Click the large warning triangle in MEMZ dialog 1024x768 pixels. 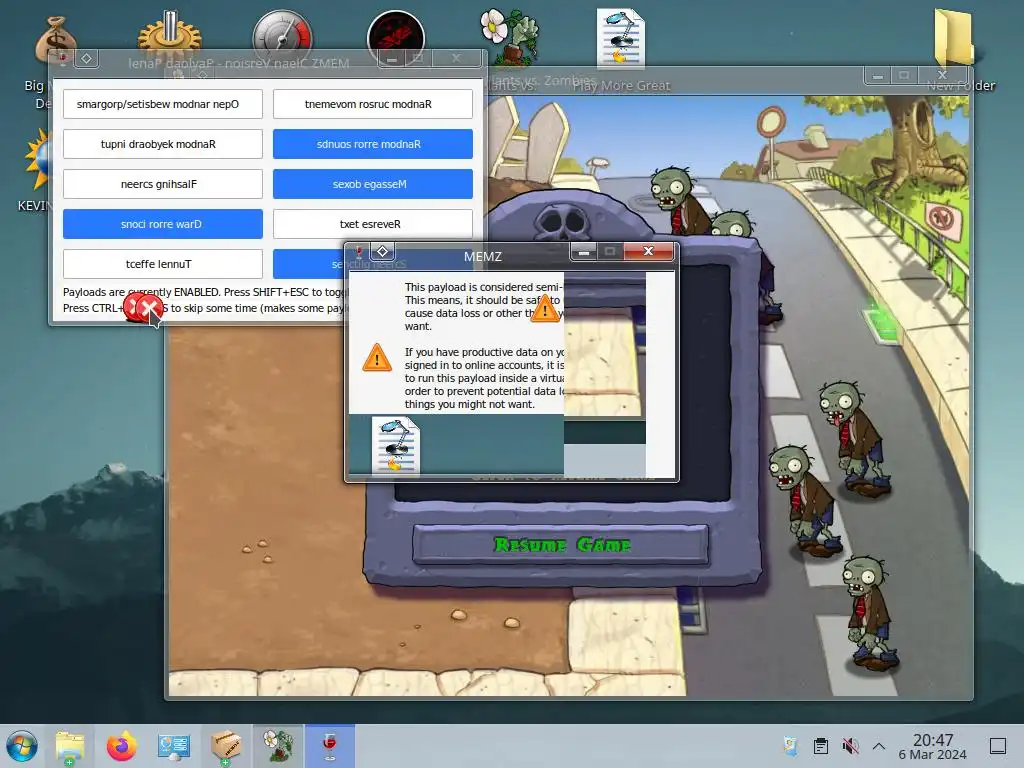377,358
